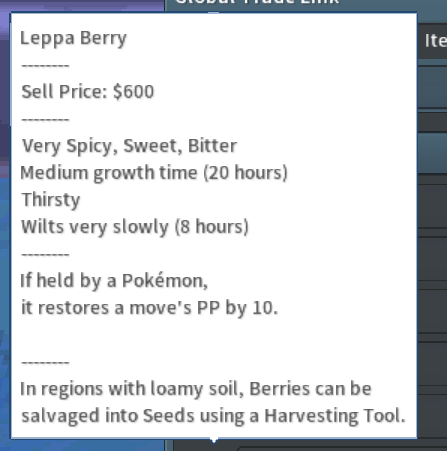Click the Global Trade Link window title
Image resolution: width=447 pixels, height=451 pixels.
[x=257, y=2]
